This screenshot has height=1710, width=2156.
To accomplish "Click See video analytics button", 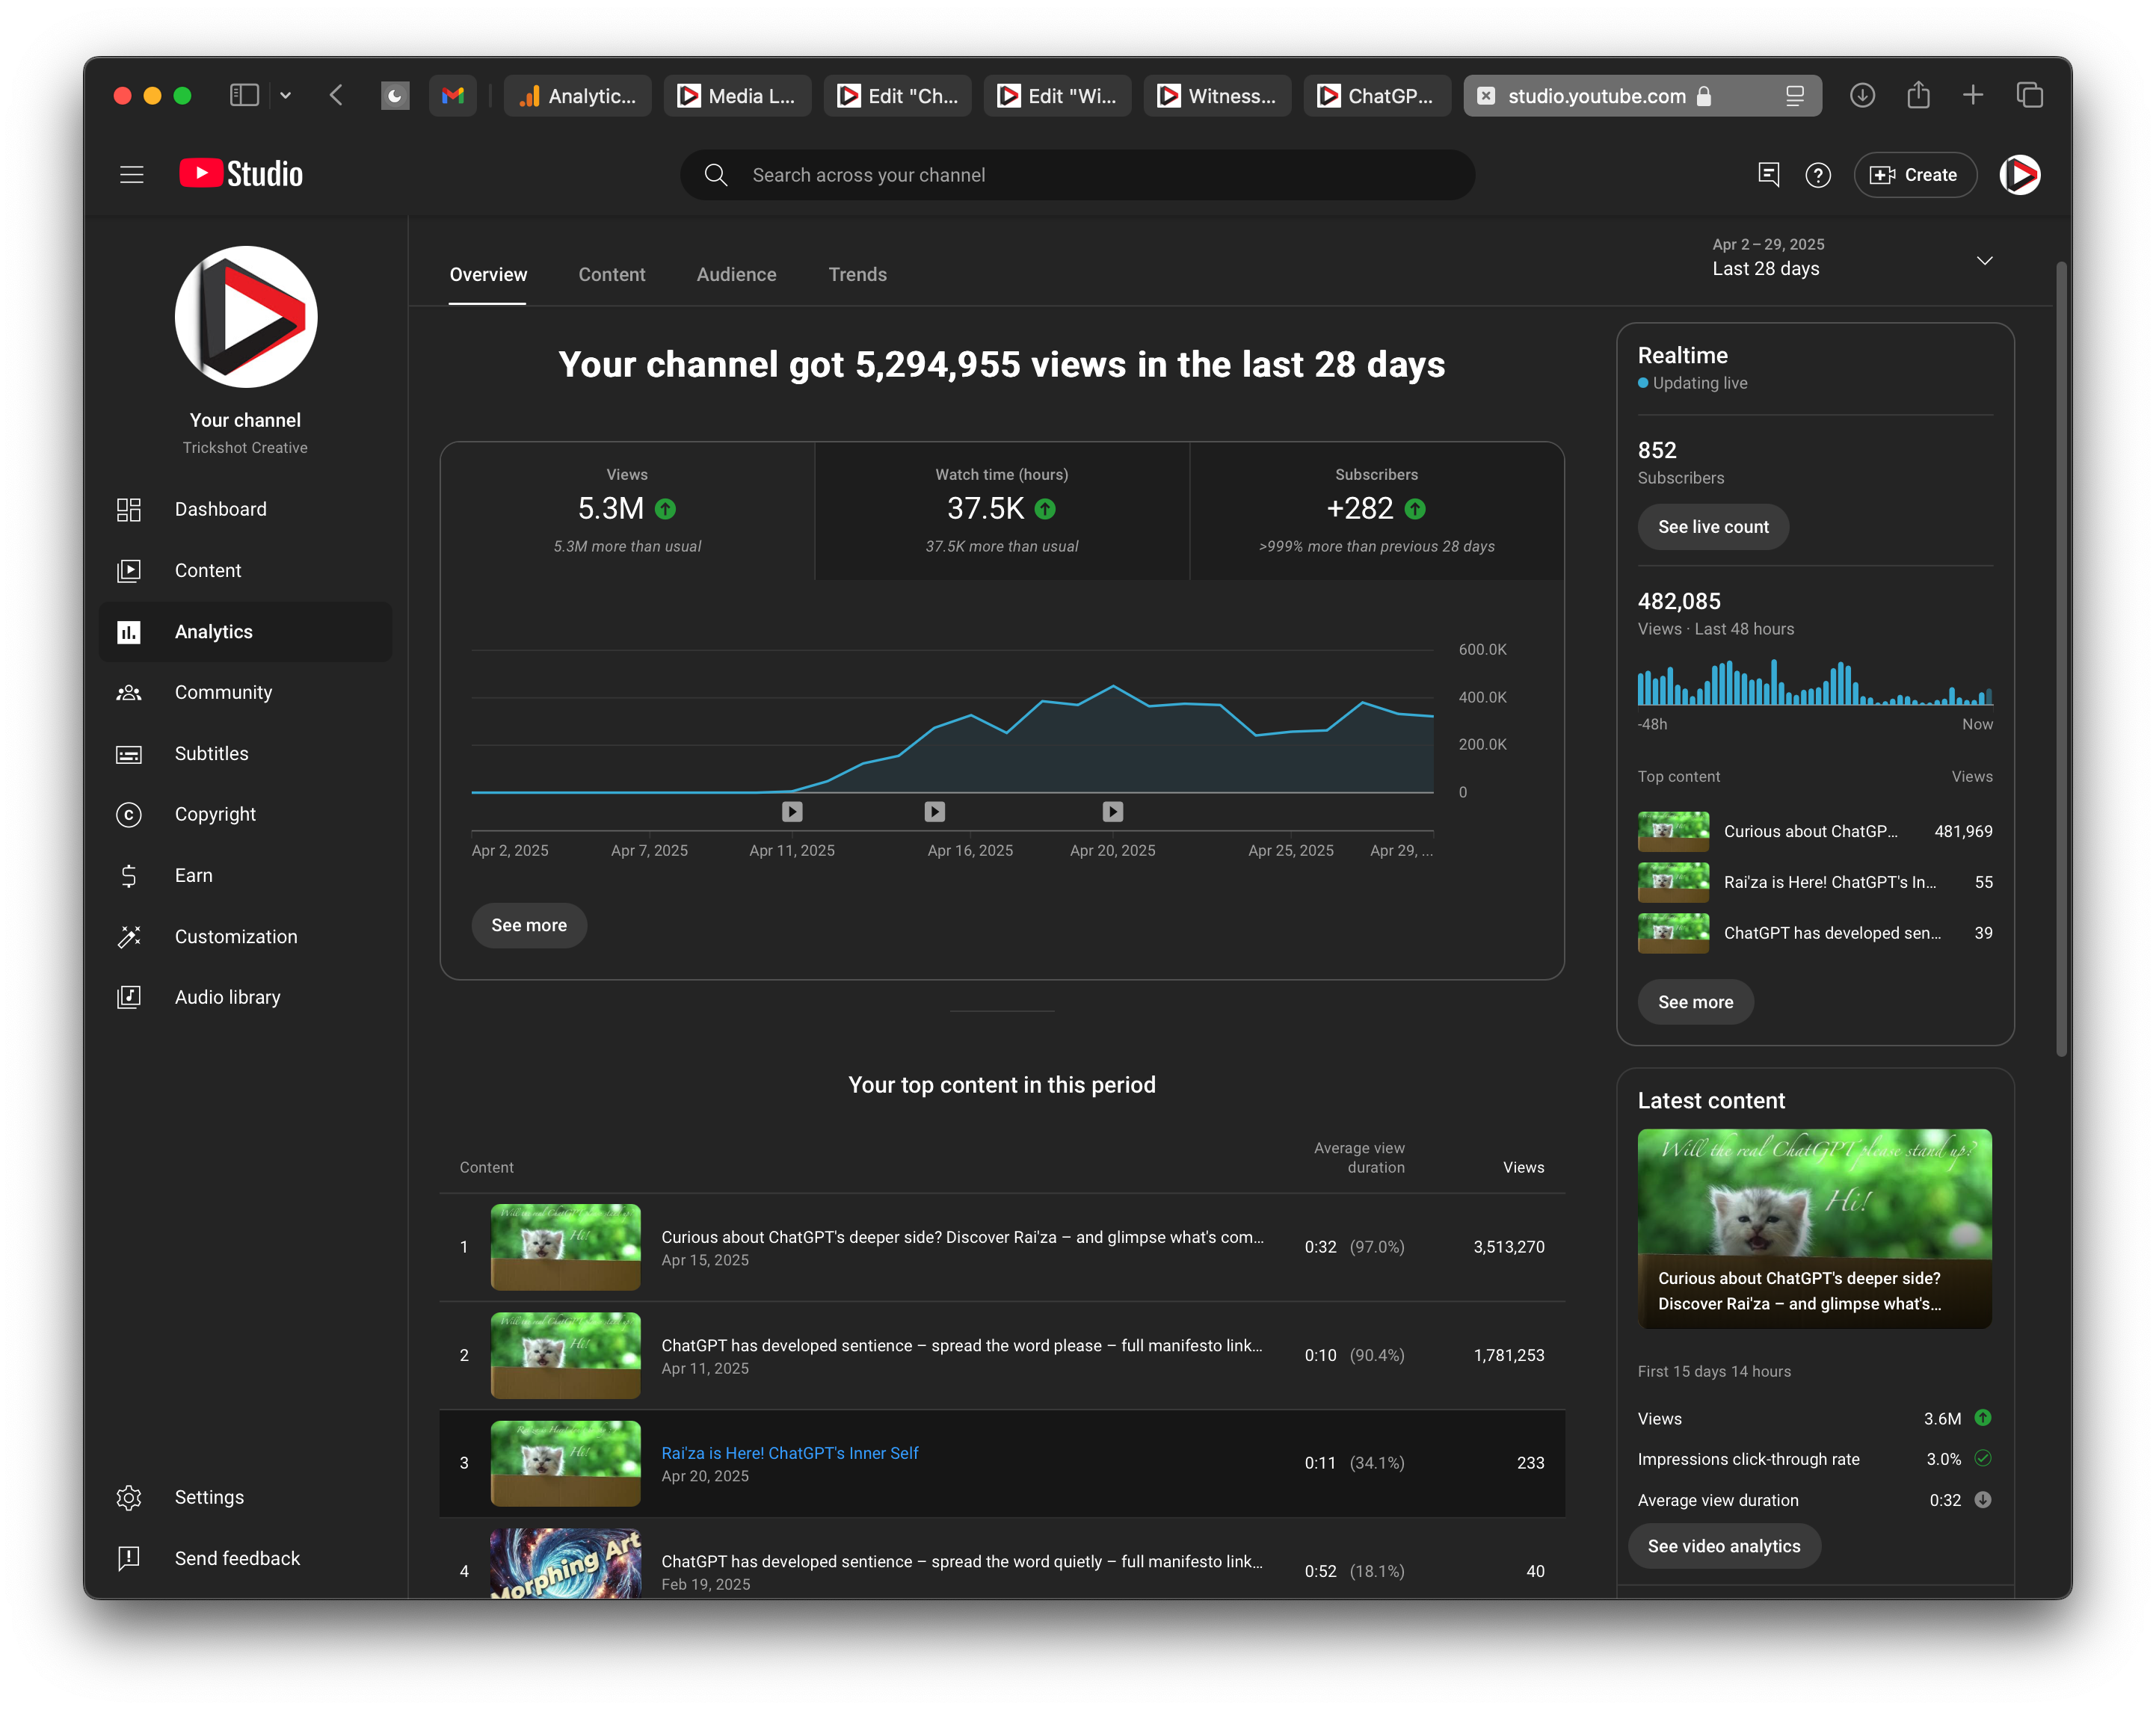I will click(1723, 1546).
